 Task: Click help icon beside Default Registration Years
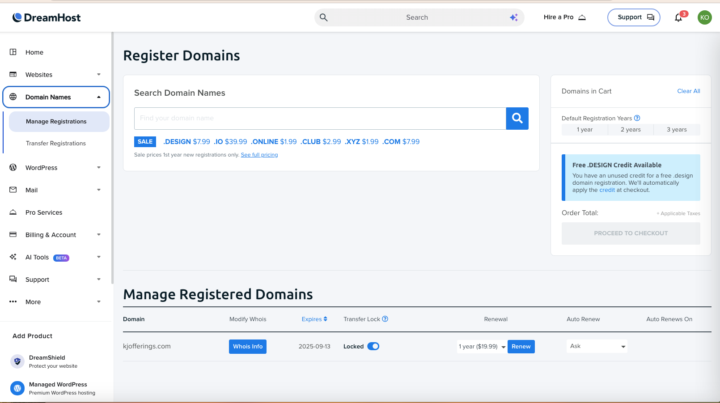pyautogui.click(x=637, y=118)
